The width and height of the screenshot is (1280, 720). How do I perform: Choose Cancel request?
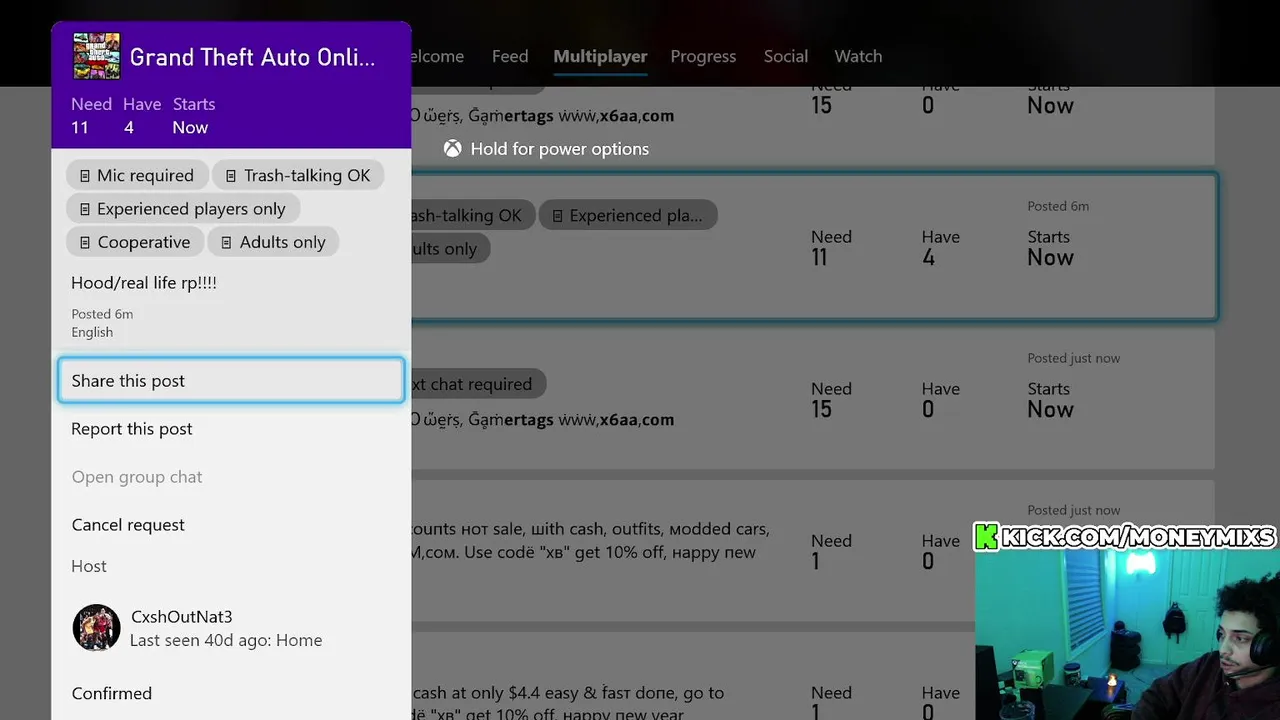(x=231, y=525)
